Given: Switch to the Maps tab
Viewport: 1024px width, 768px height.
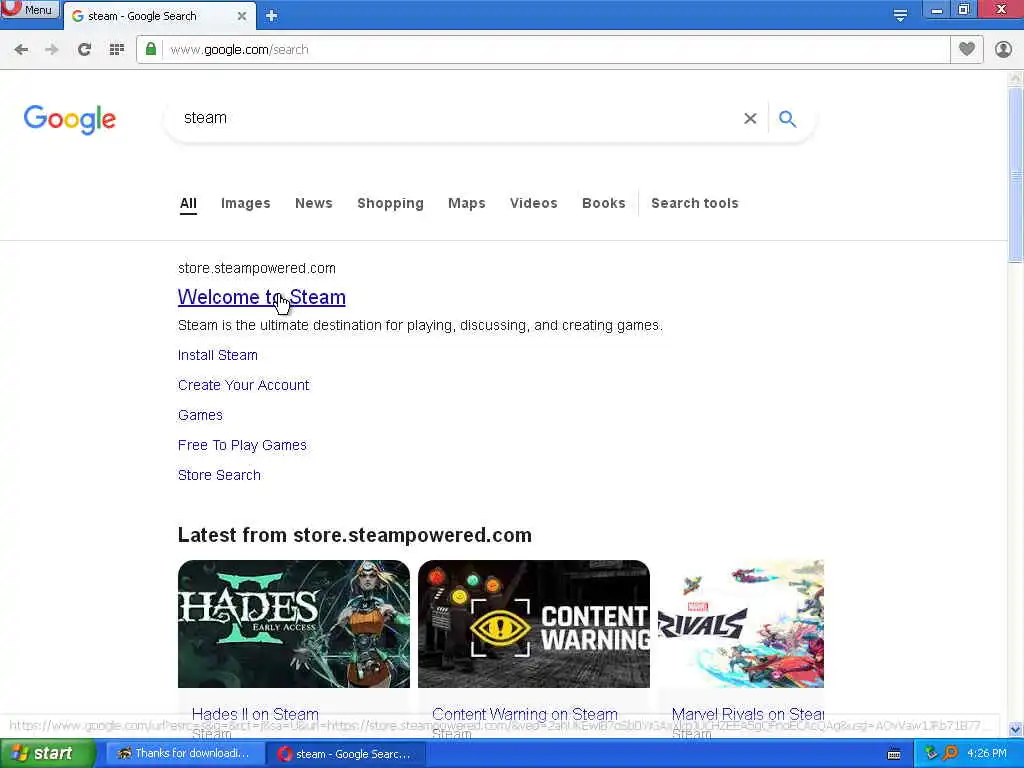Looking at the screenshot, I should click(x=467, y=203).
